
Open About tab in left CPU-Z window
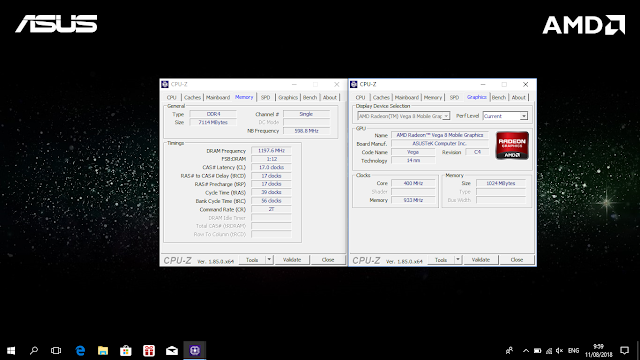click(330, 97)
